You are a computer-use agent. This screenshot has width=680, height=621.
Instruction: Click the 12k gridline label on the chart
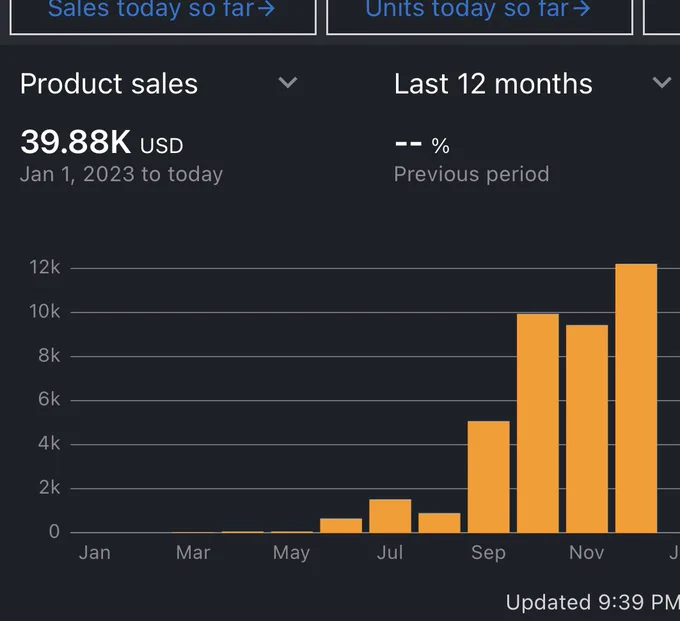pyautogui.click(x=45, y=267)
